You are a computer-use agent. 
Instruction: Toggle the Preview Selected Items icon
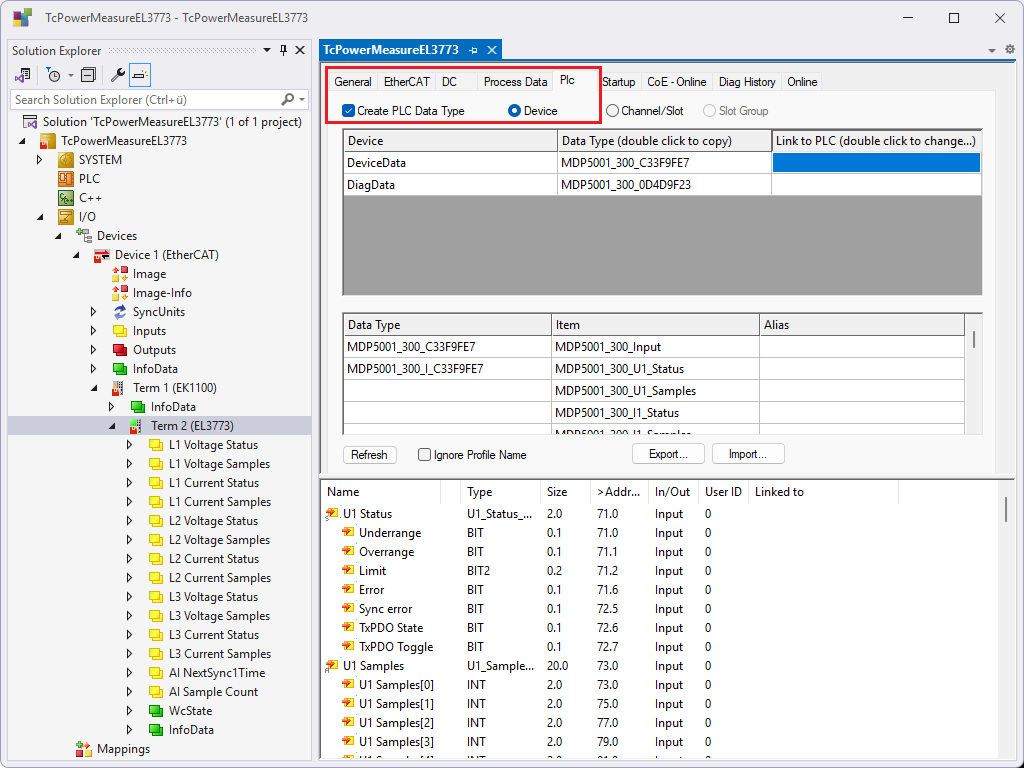(140, 75)
